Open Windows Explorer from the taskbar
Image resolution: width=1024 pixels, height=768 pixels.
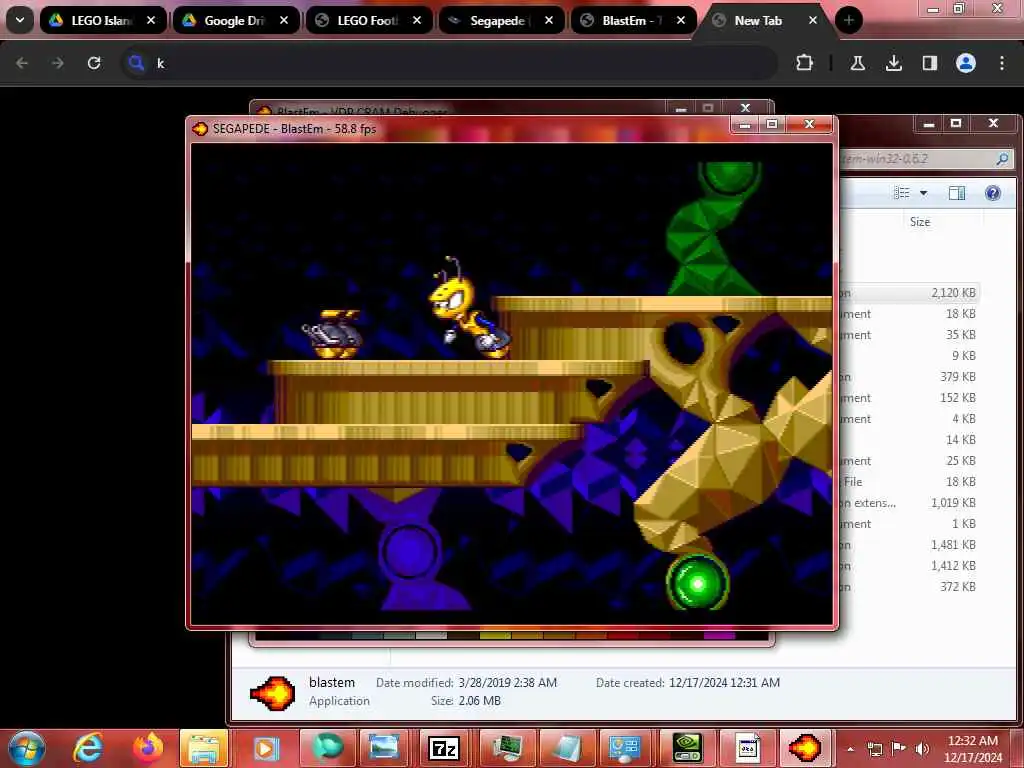point(204,748)
